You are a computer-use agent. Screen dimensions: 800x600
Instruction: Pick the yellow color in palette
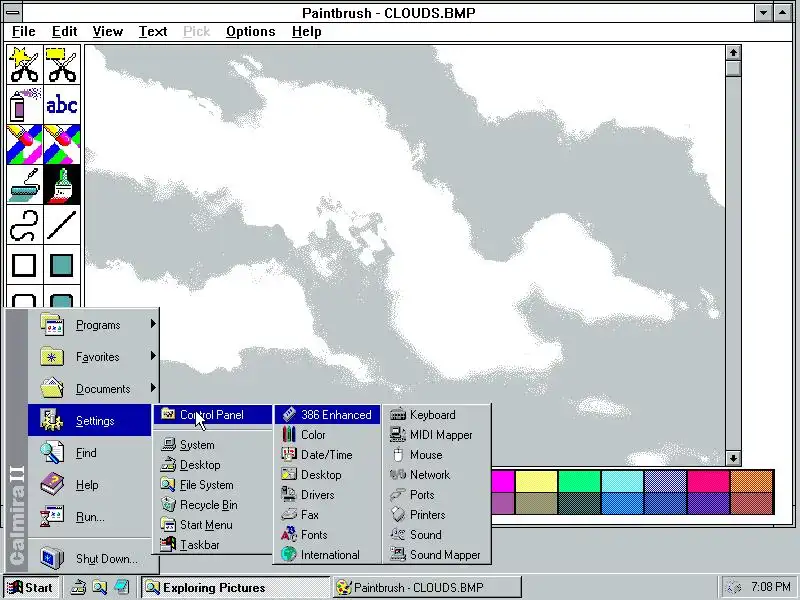coord(536,482)
